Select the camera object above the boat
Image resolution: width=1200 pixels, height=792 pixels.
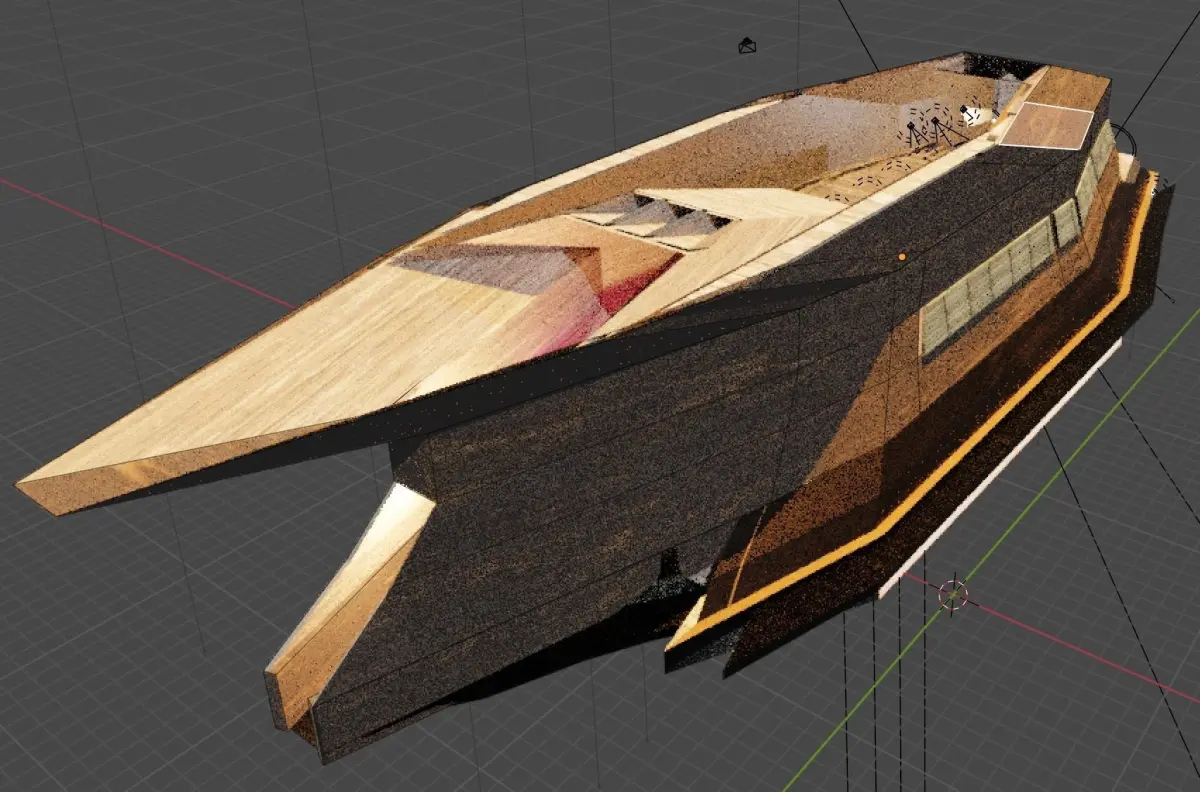747,45
